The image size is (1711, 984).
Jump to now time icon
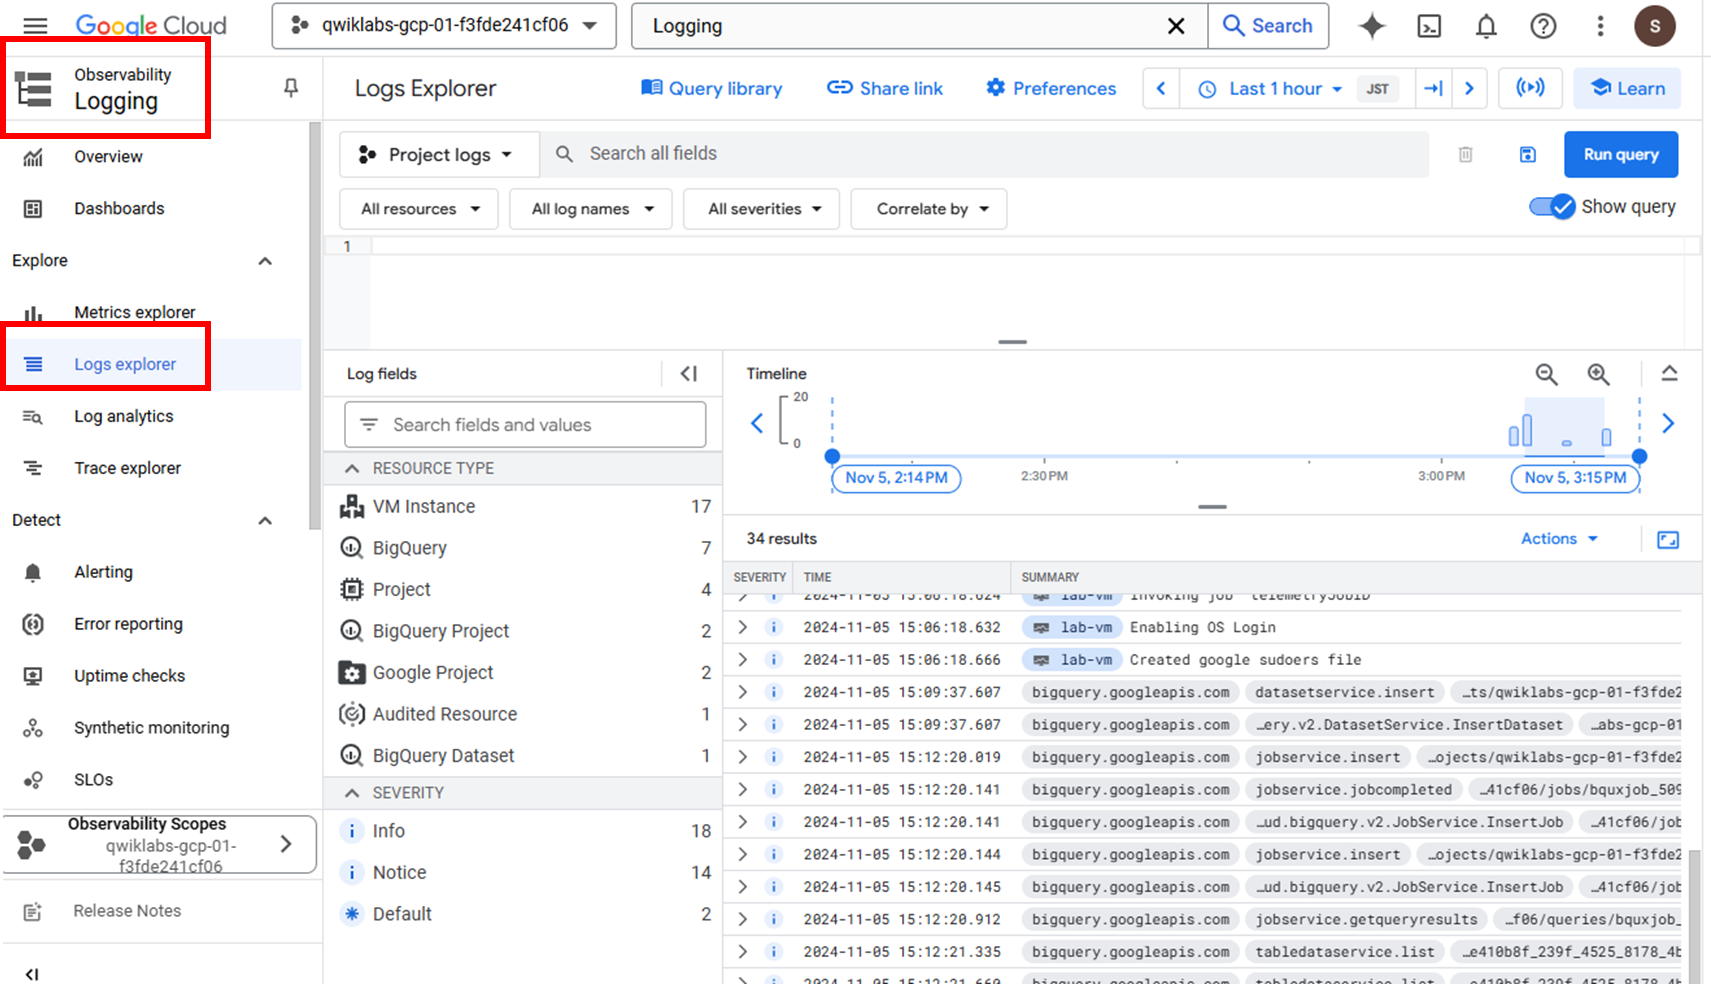1433,88
